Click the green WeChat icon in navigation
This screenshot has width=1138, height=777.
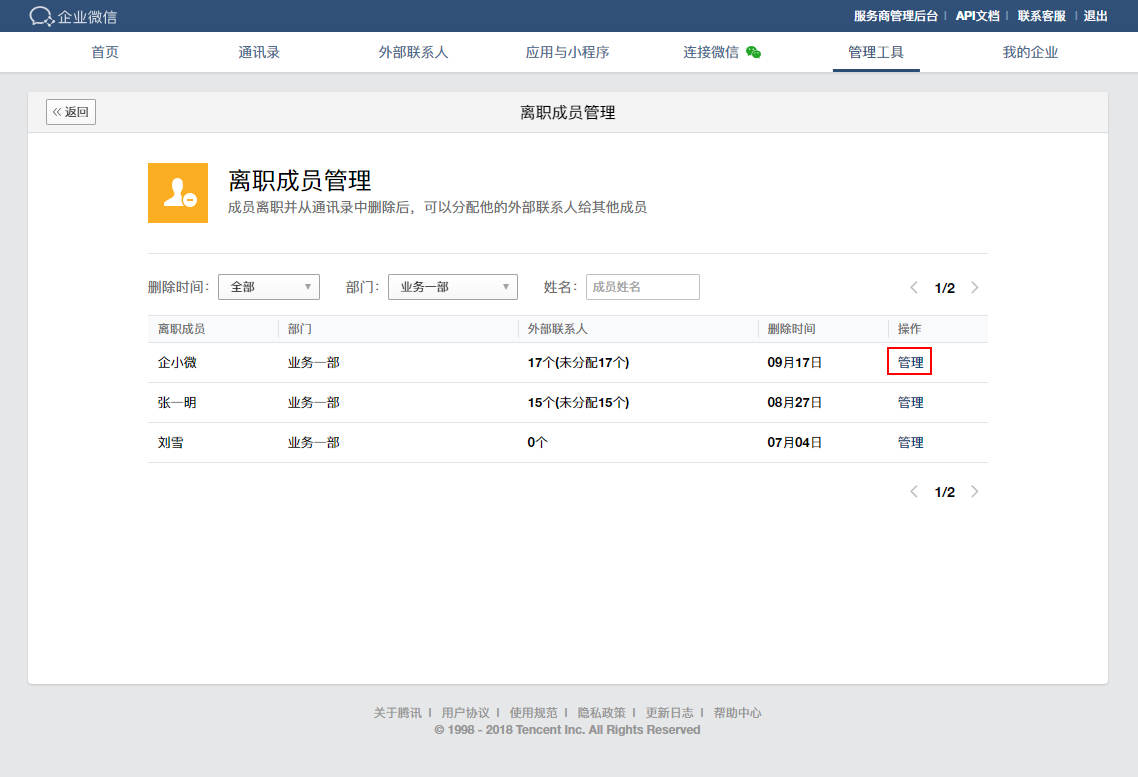point(753,52)
